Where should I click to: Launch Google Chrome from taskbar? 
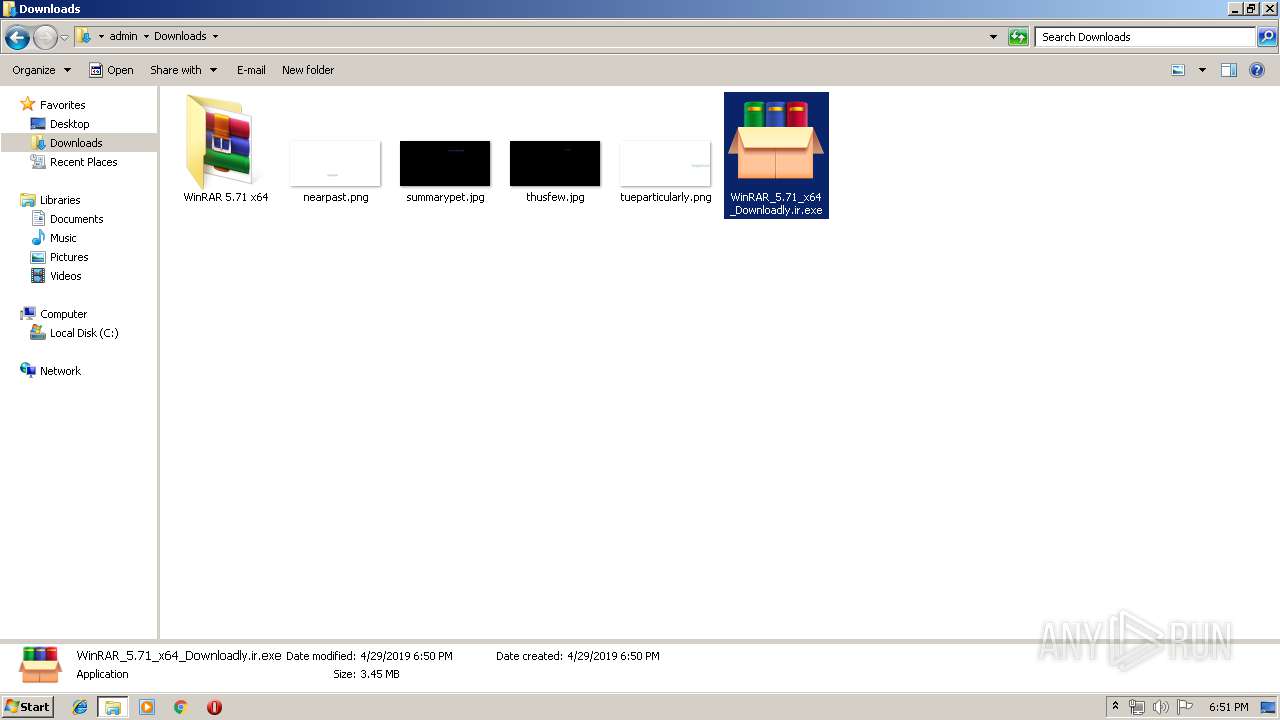coord(180,707)
